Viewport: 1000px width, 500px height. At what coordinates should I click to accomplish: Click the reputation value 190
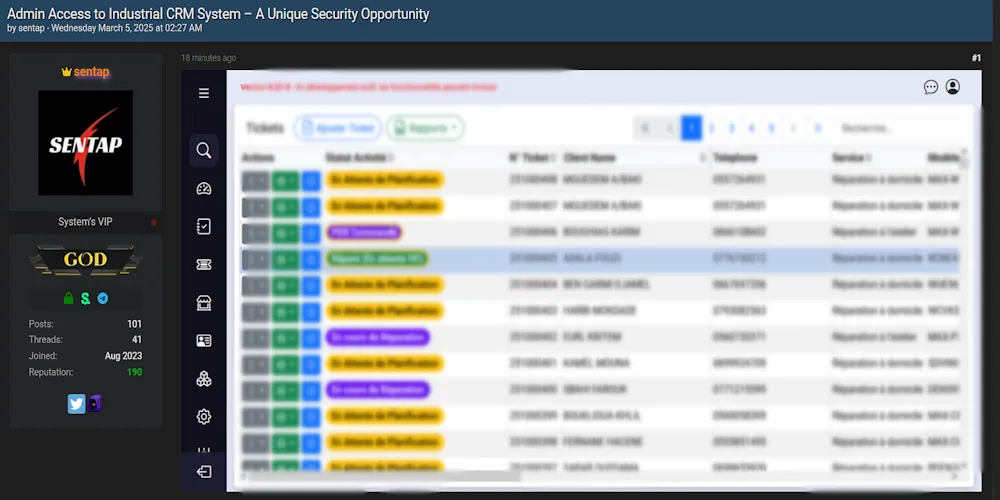135,372
